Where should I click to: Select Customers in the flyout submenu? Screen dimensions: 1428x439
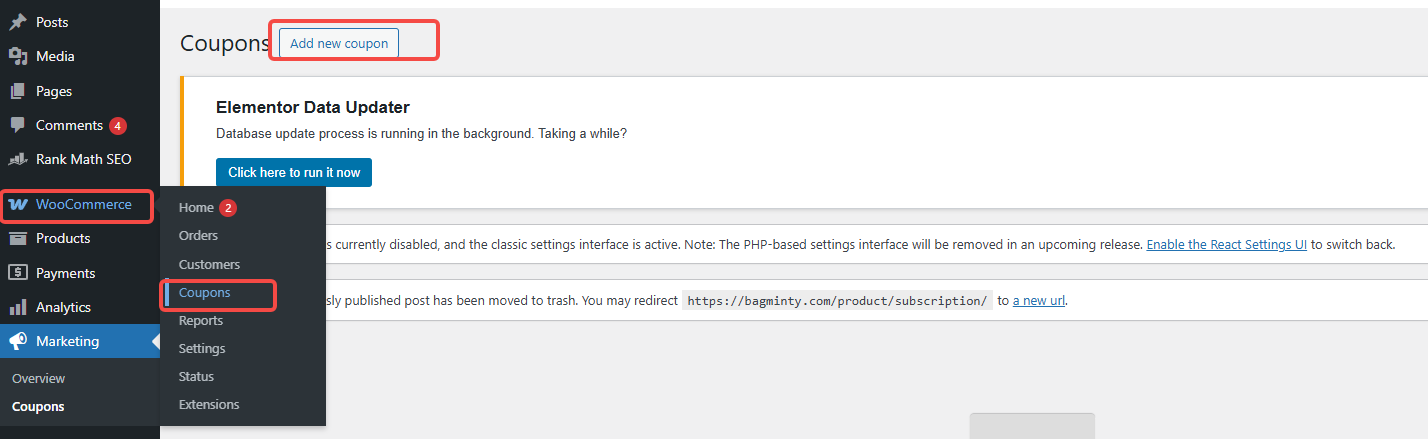pos(209,264)
